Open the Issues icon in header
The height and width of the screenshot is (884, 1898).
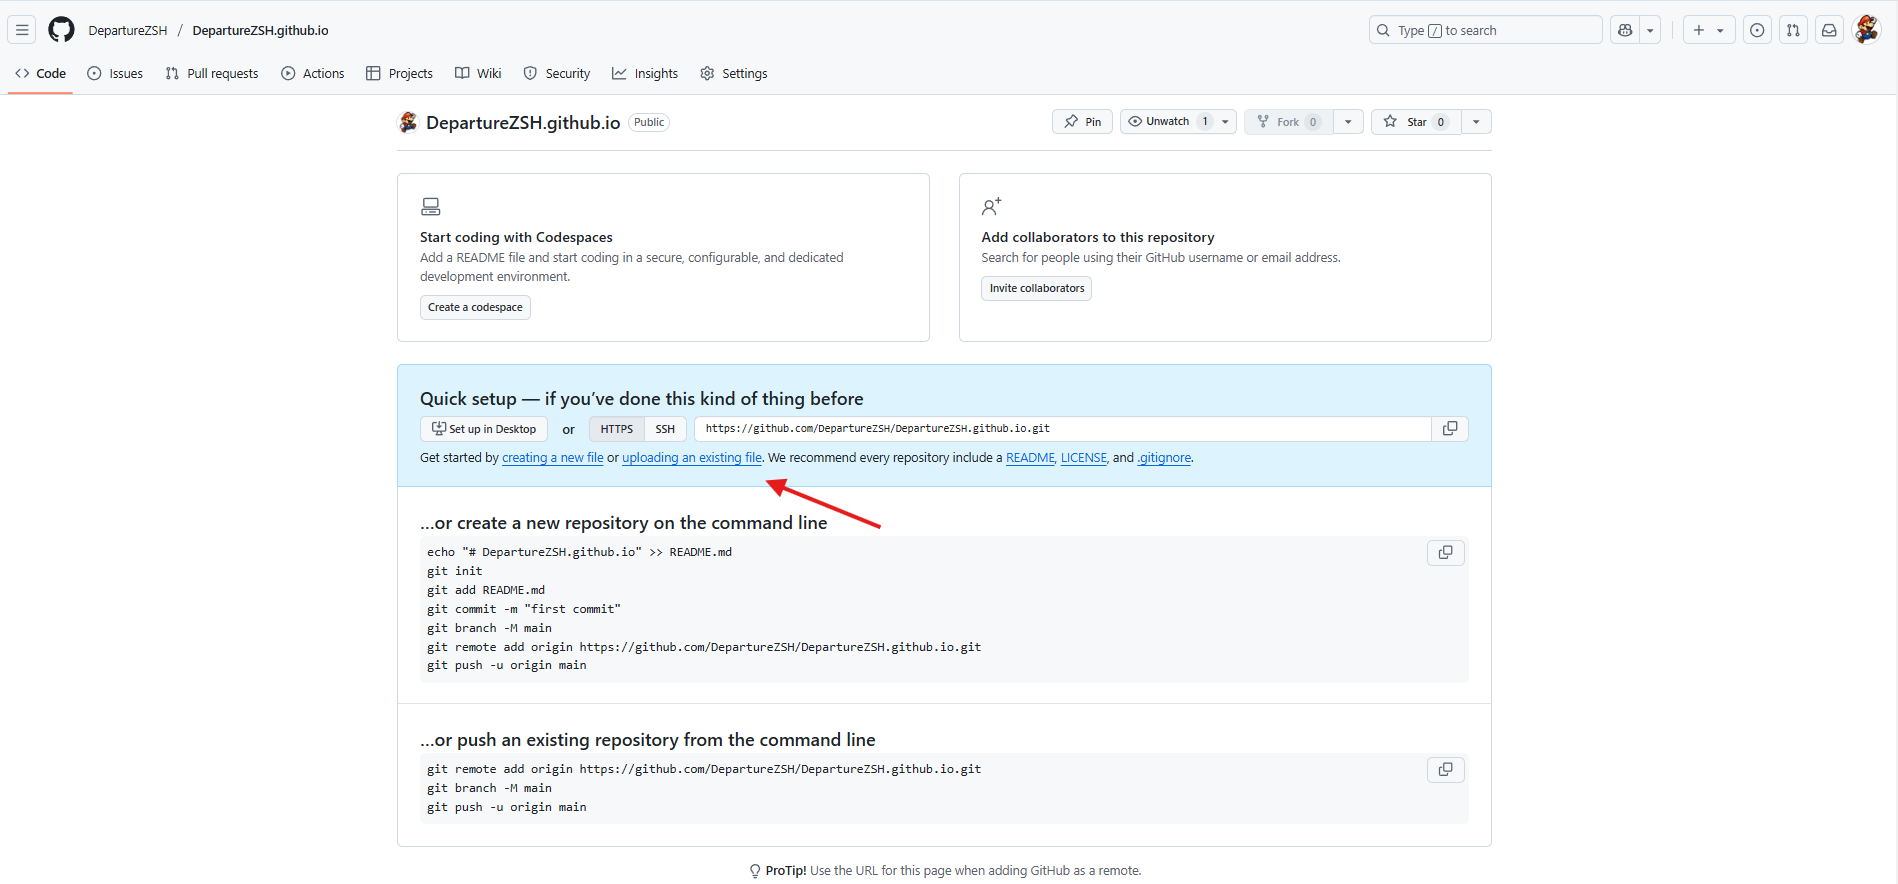click(1757, 30)
